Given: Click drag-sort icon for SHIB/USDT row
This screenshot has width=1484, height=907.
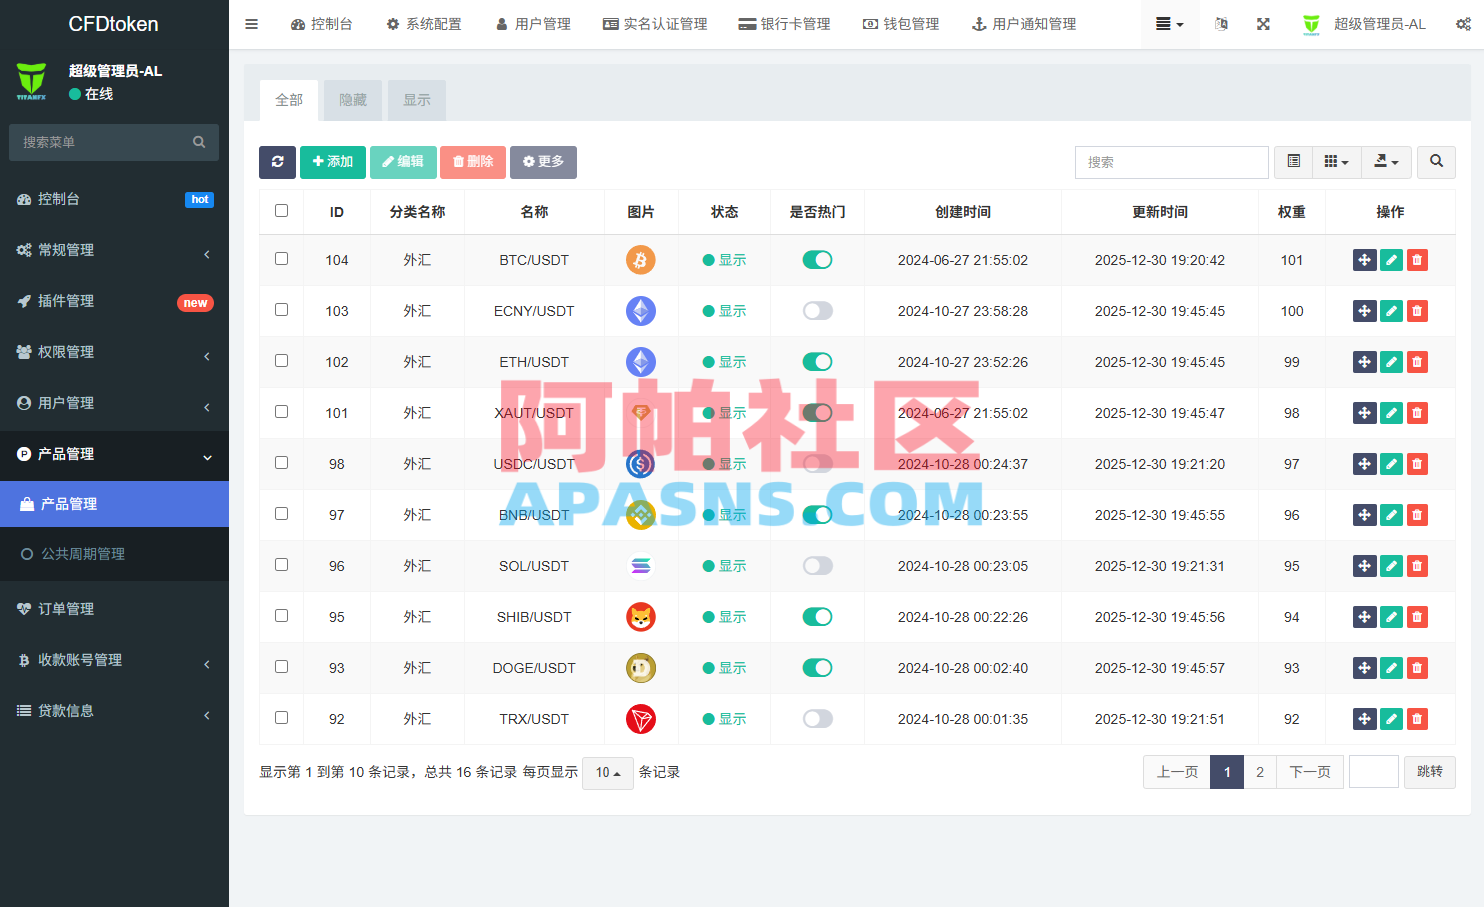Looking at the screenshot, I should 1365,617.
